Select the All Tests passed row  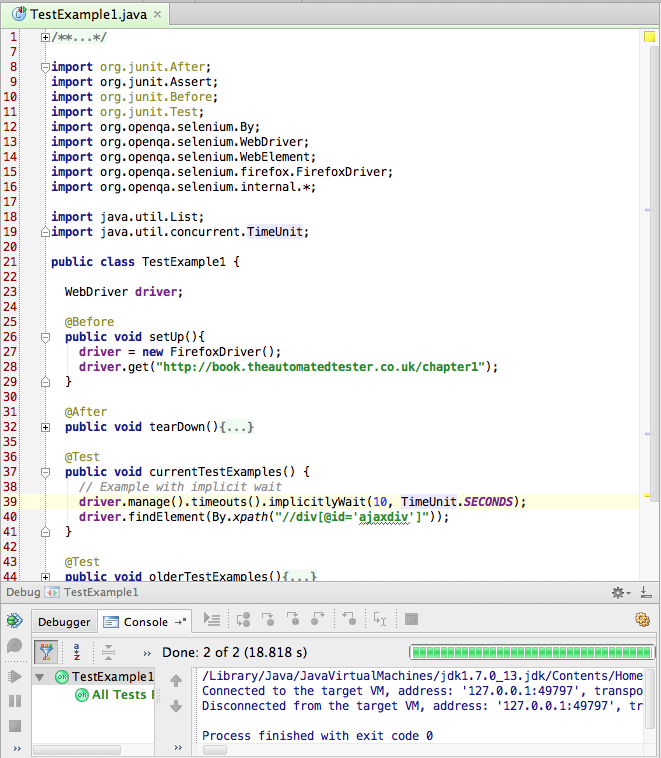tap(93, 695)
